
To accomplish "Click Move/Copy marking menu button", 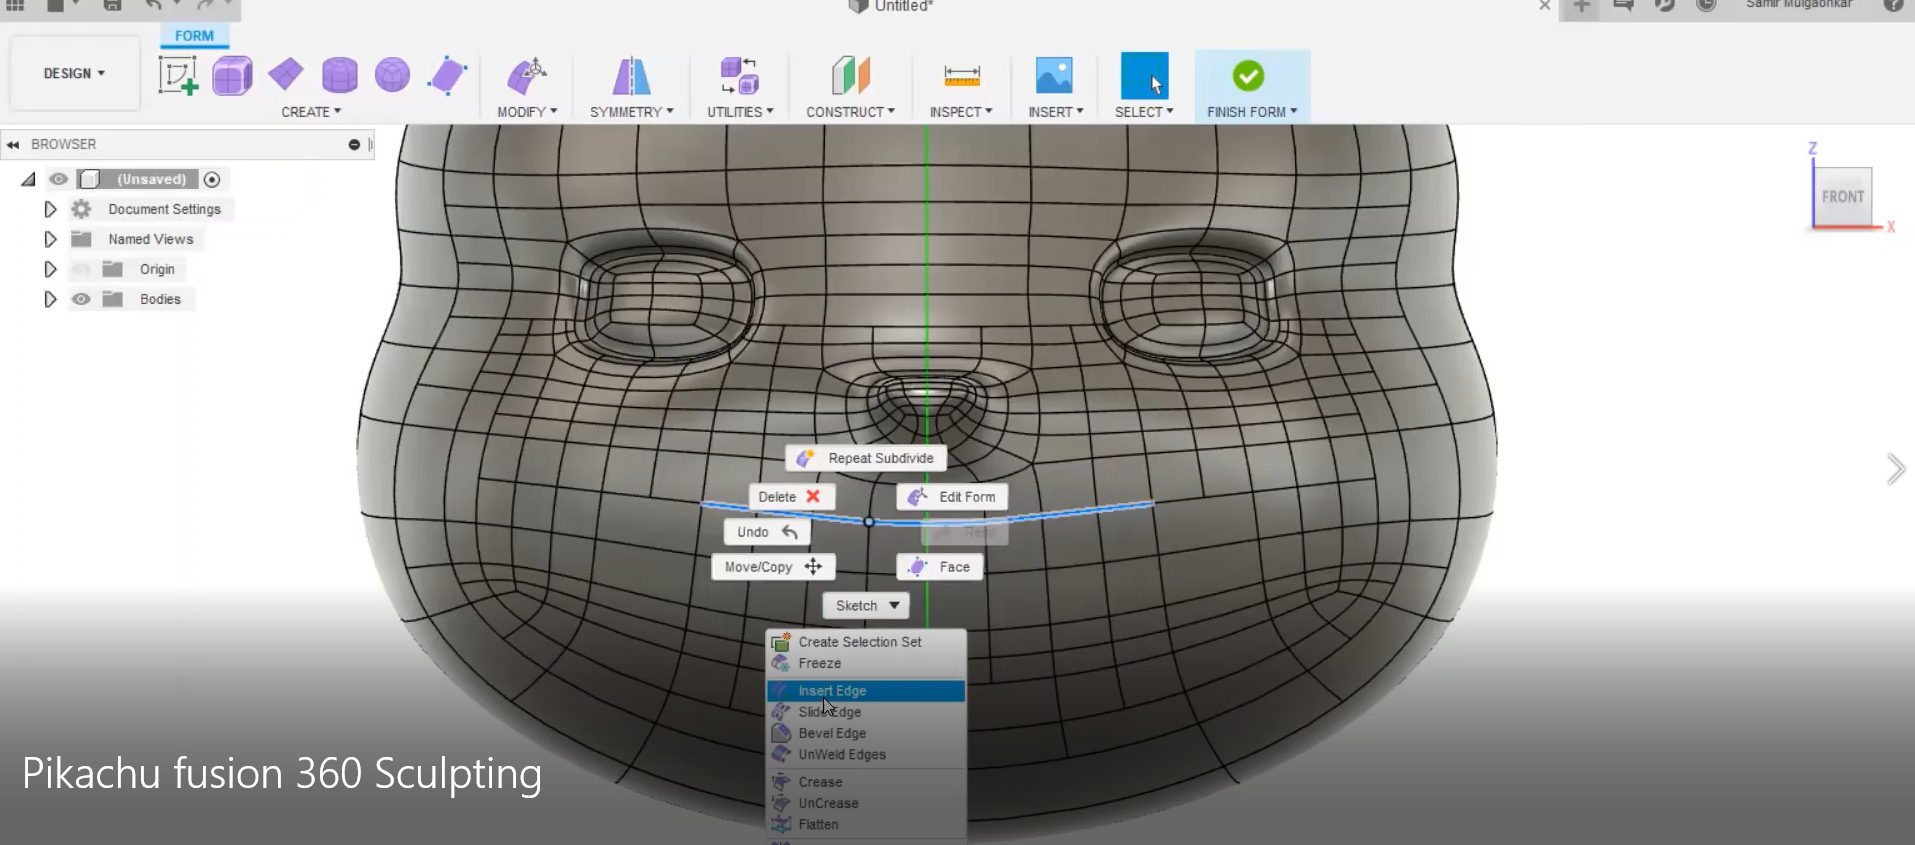I will click(x=773, y=567).
